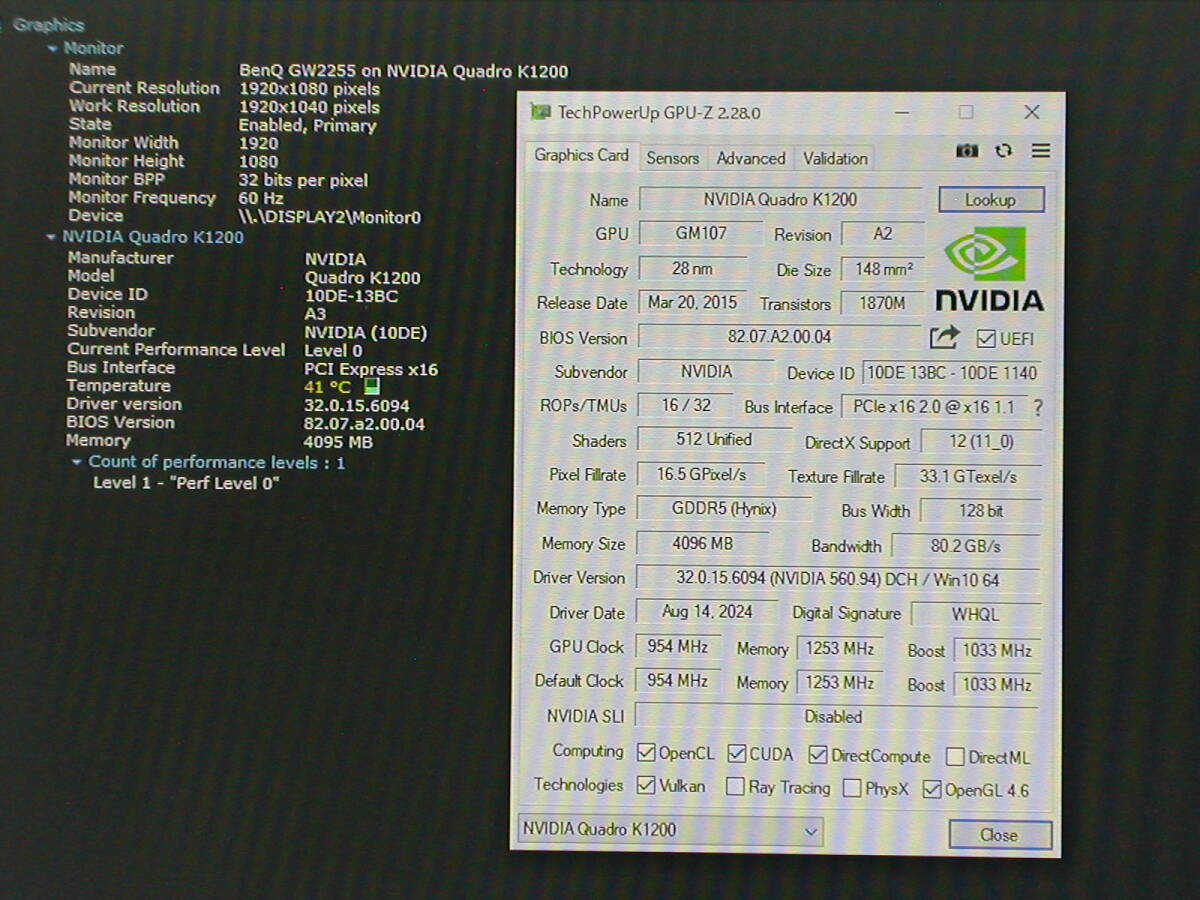Screen dimensions: 1200x900
Task: Click the Memory Type field GDDR5 (Hynix)
Action: coord(724,508)
